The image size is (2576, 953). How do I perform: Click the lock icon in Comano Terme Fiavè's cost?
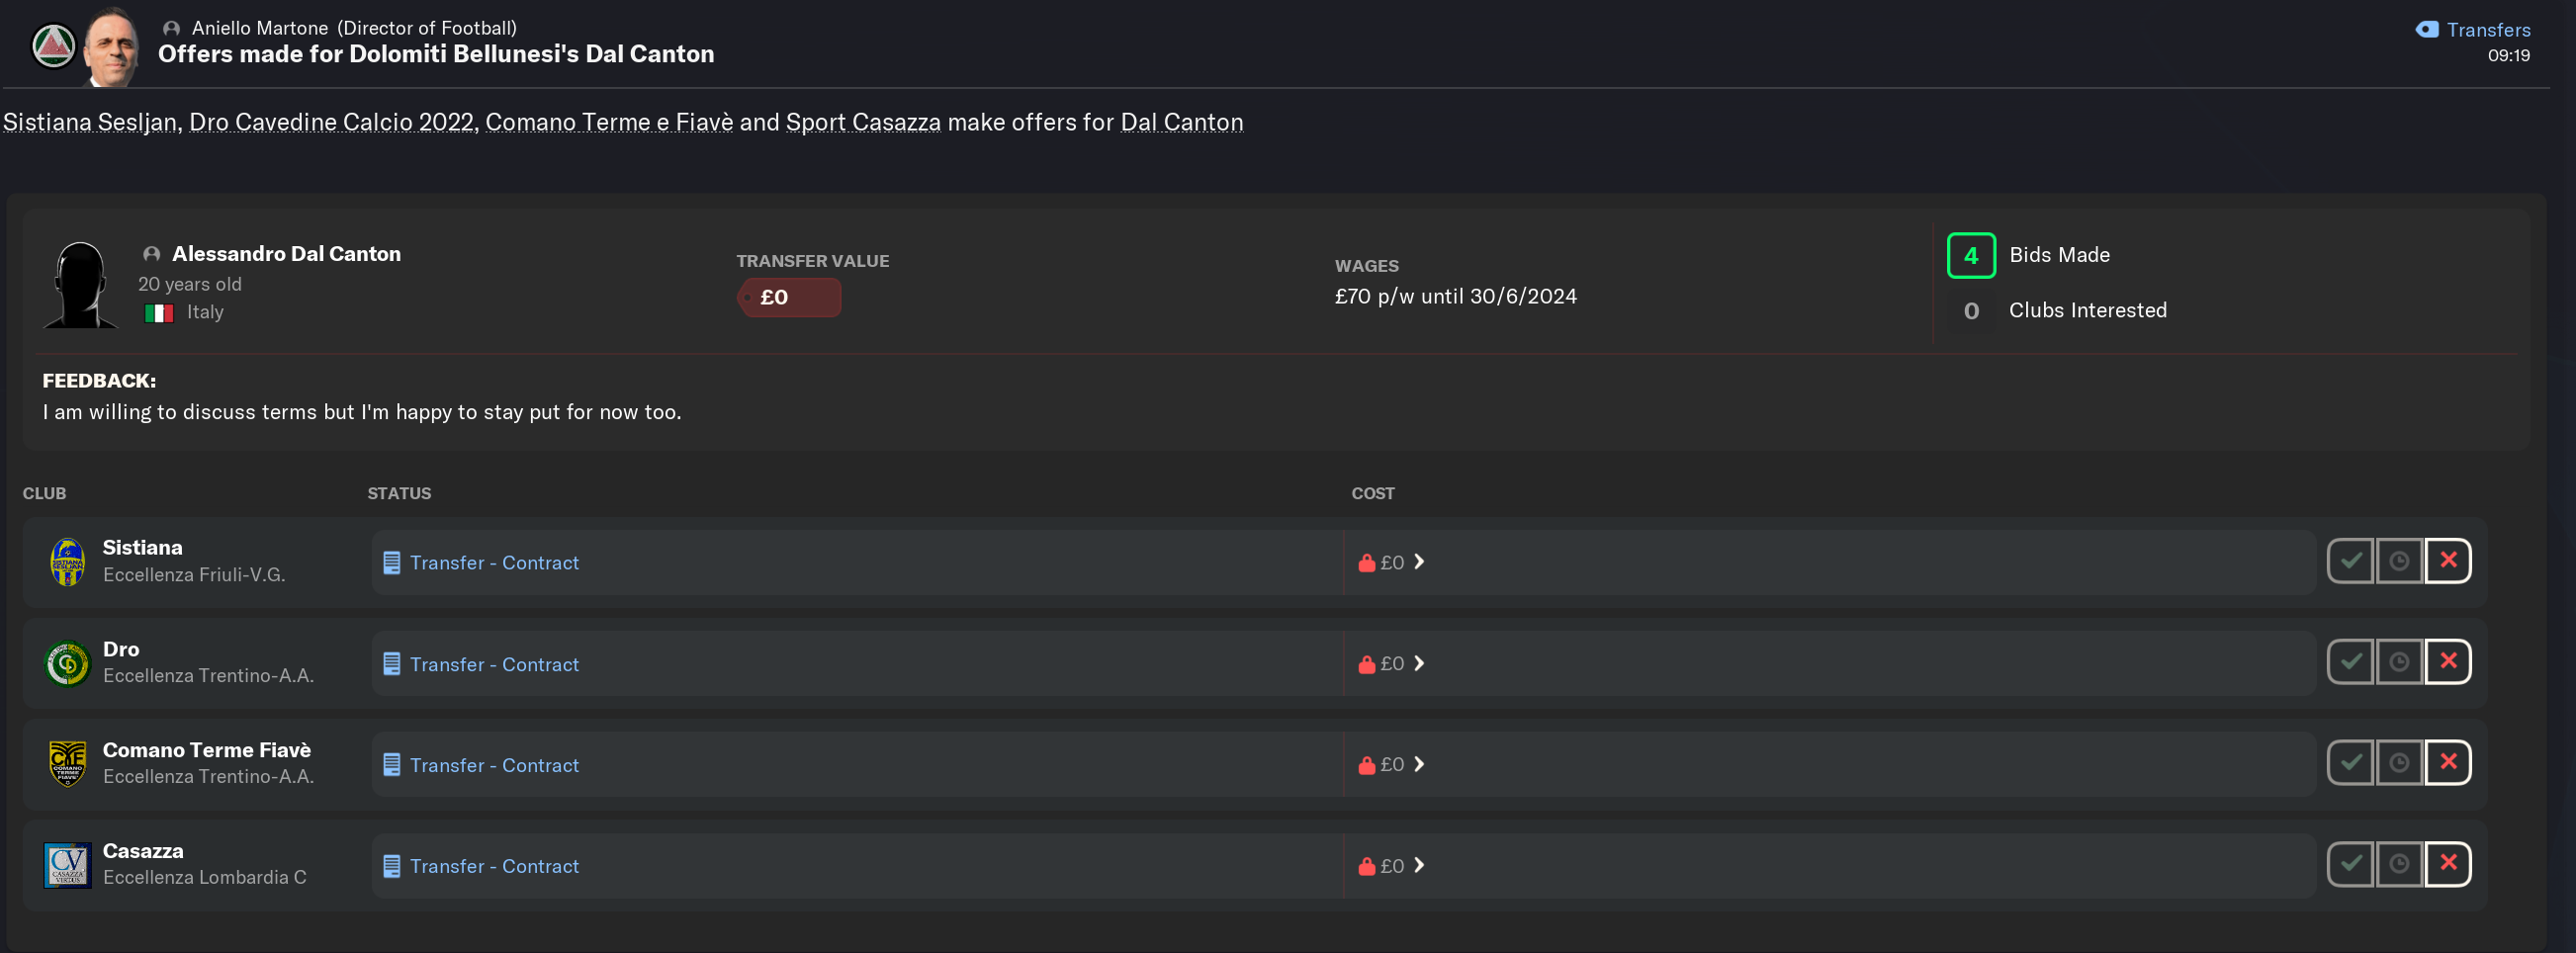[x=1367, y=765]
